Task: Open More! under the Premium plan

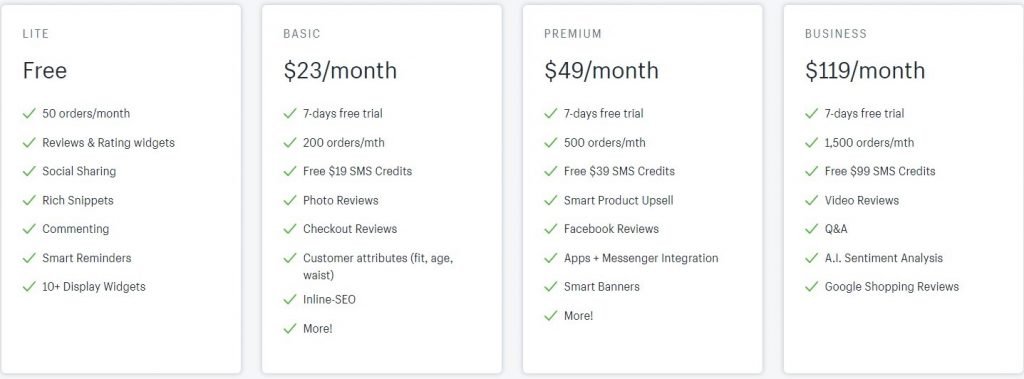Action: click(579, 315)
